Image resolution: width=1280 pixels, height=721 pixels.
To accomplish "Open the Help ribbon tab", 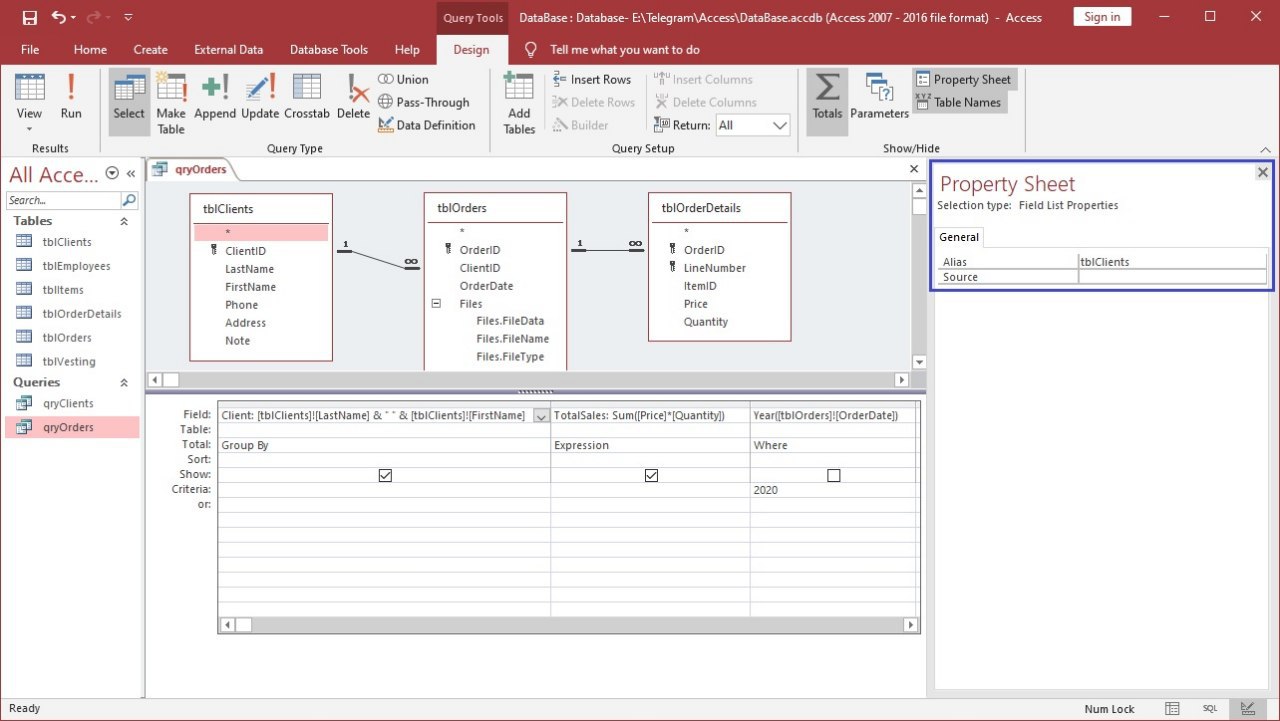I will (x=407, y=49).
